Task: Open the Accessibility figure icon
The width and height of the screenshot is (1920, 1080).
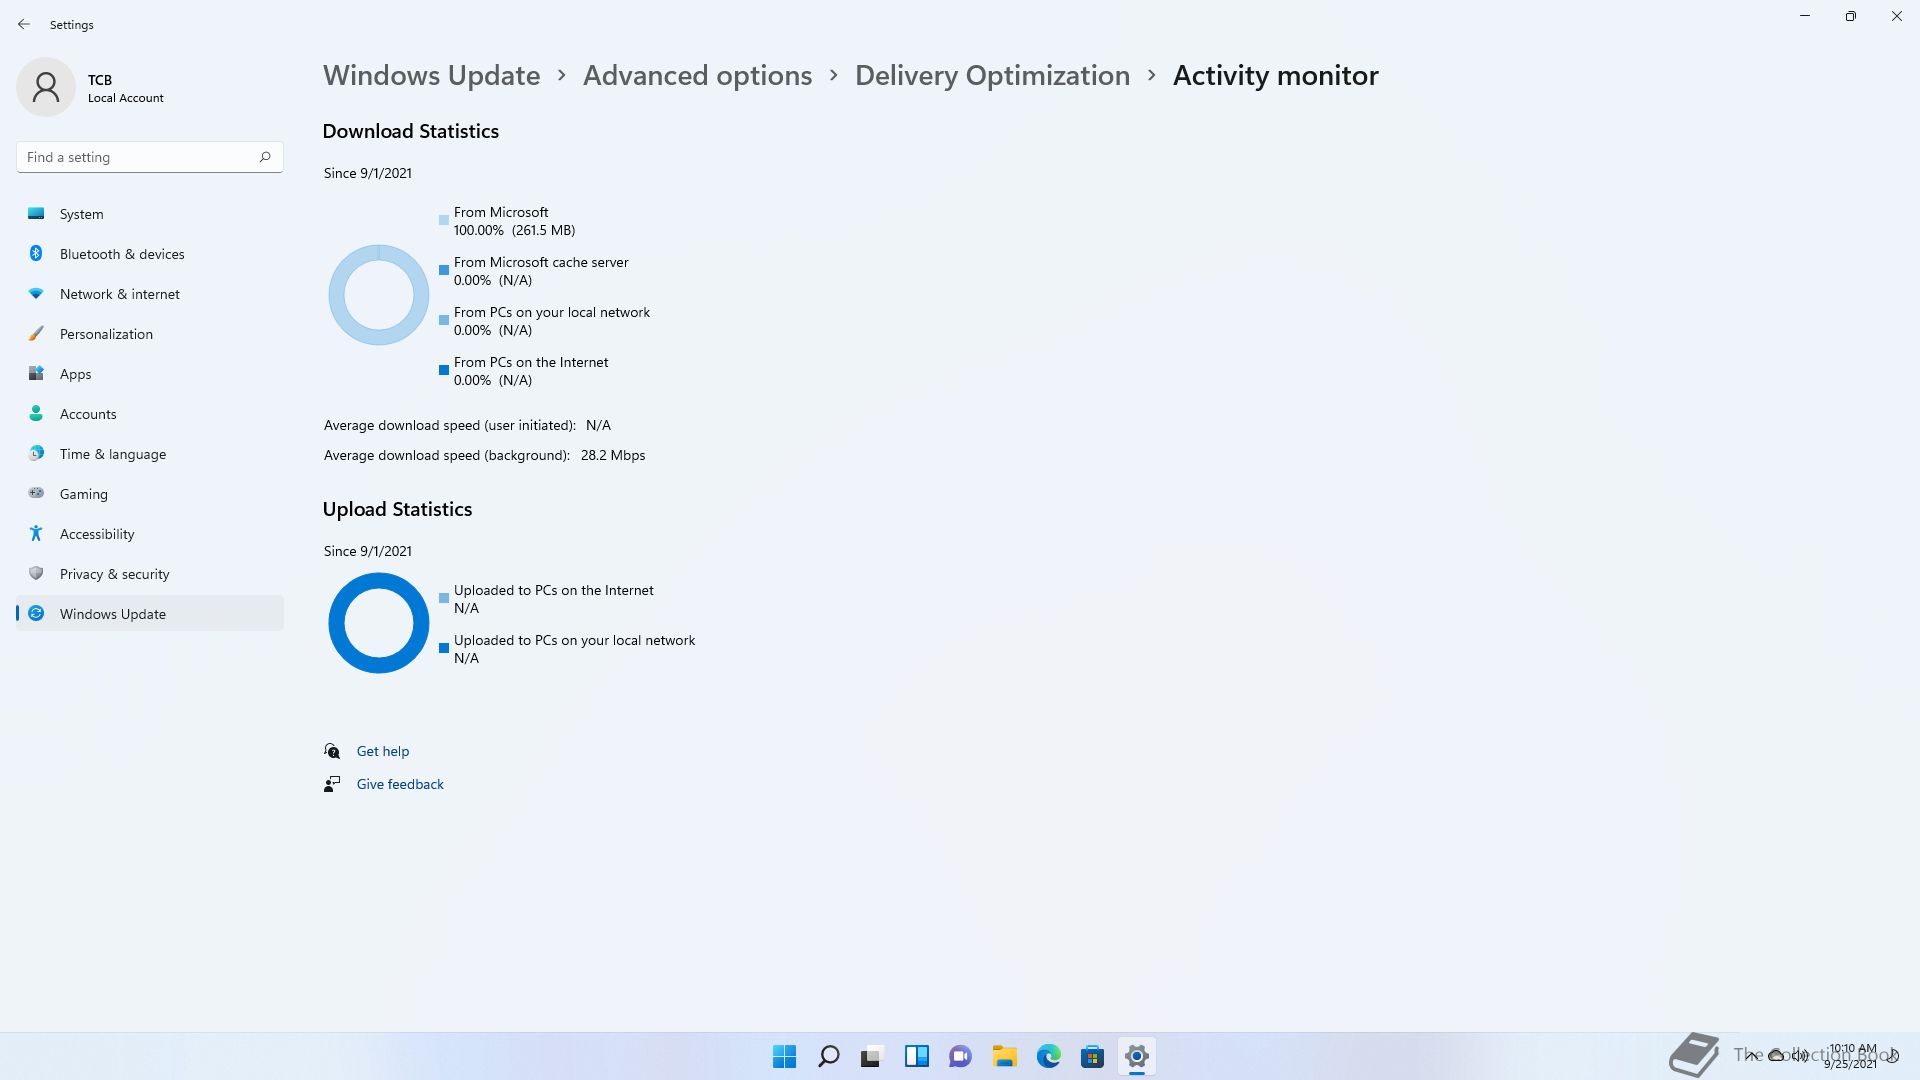Action: 36,533
